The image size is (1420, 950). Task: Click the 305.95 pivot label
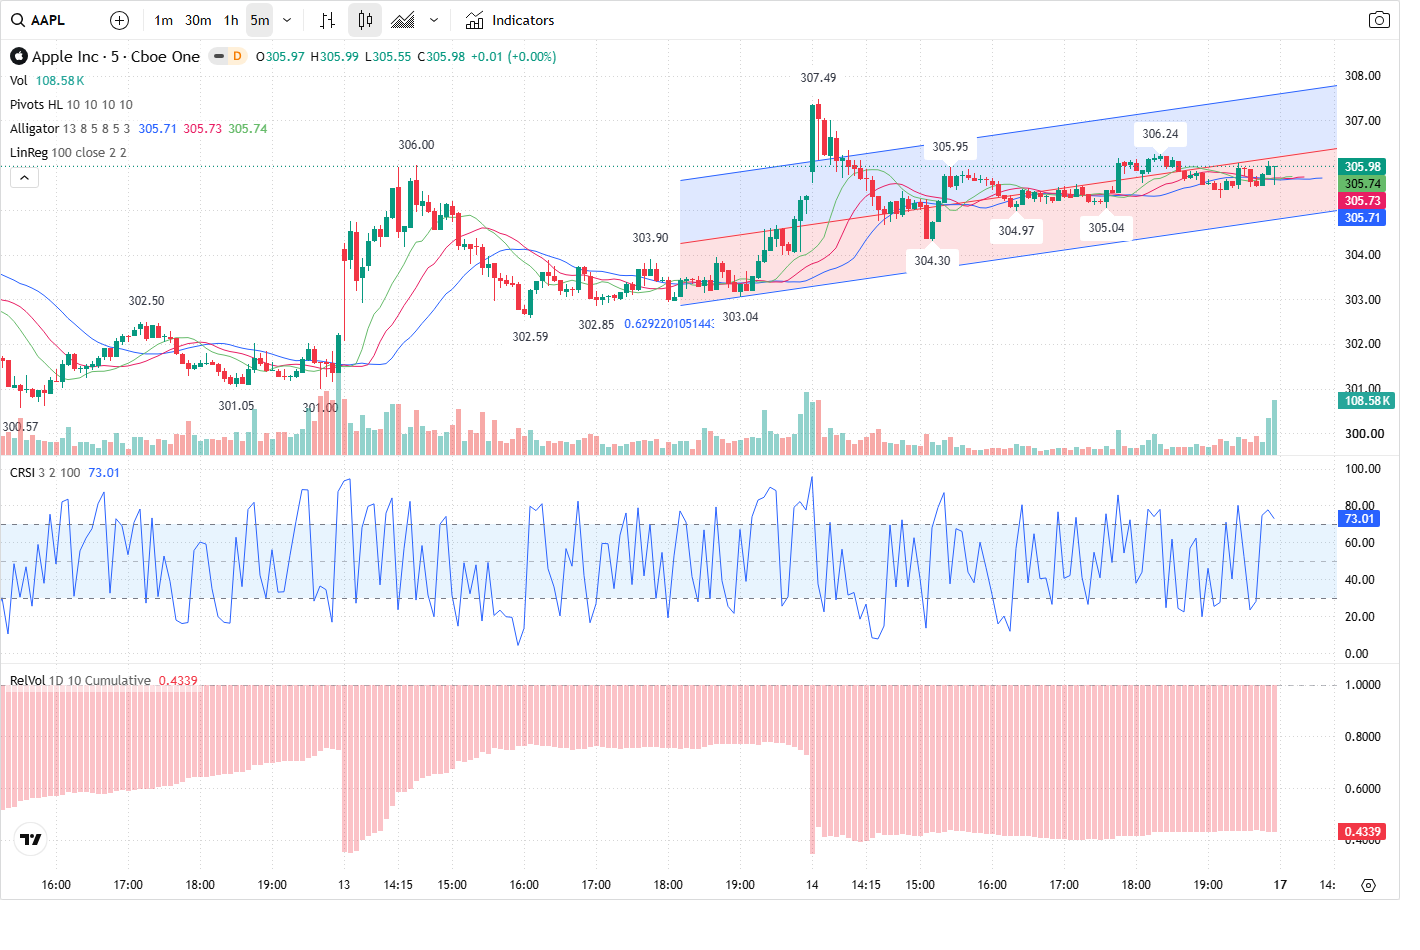coord(950,147)
